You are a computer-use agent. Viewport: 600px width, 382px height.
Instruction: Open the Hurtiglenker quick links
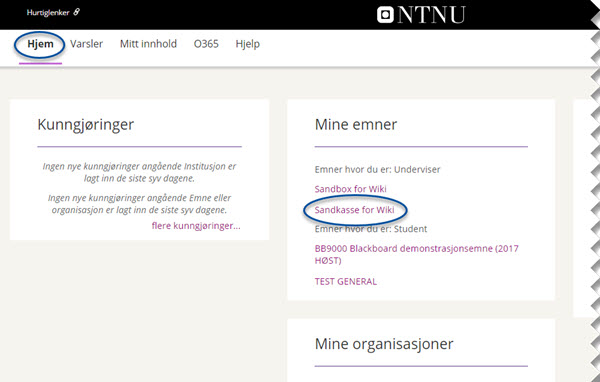pos(53,12)
